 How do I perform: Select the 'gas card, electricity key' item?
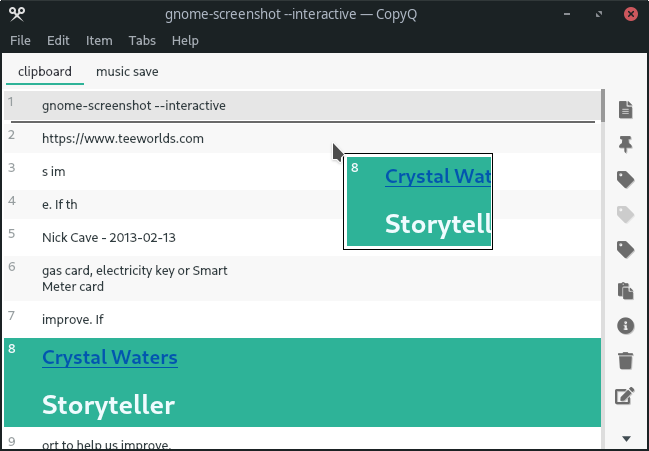pyautogui.click(x=302, y=278)
